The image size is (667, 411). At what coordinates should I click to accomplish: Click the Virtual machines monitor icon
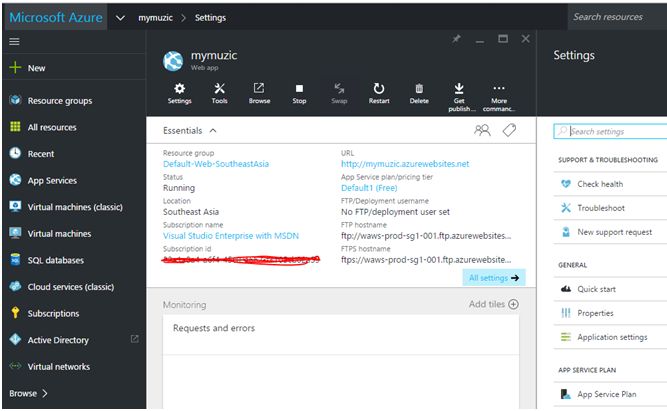(15, 233)
